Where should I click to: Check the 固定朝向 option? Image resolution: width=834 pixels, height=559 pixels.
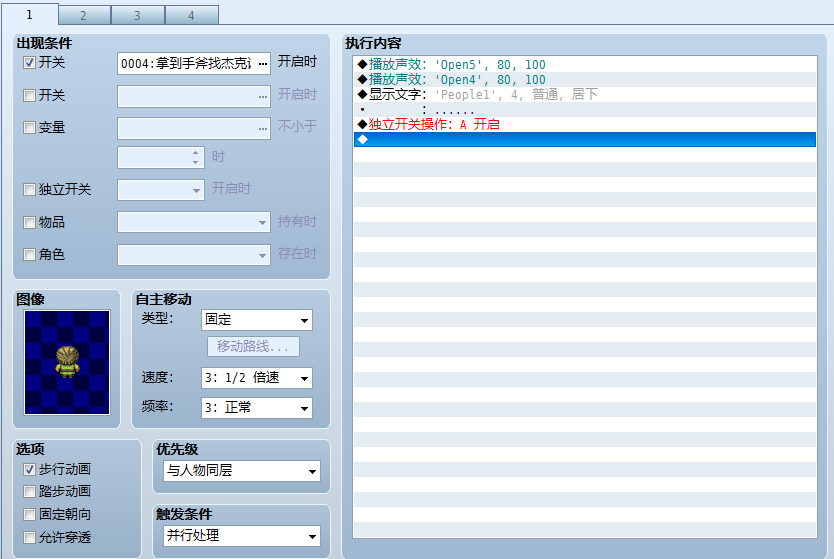pyautogui.click(x=29, y=515)
